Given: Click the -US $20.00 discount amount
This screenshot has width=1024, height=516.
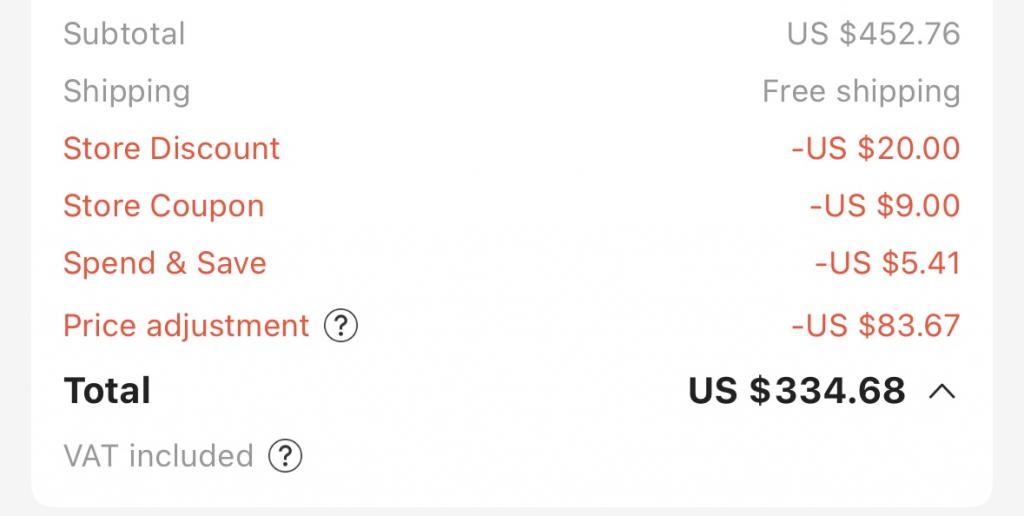Looking at the screenshot, I should click(x=875, y=148).
